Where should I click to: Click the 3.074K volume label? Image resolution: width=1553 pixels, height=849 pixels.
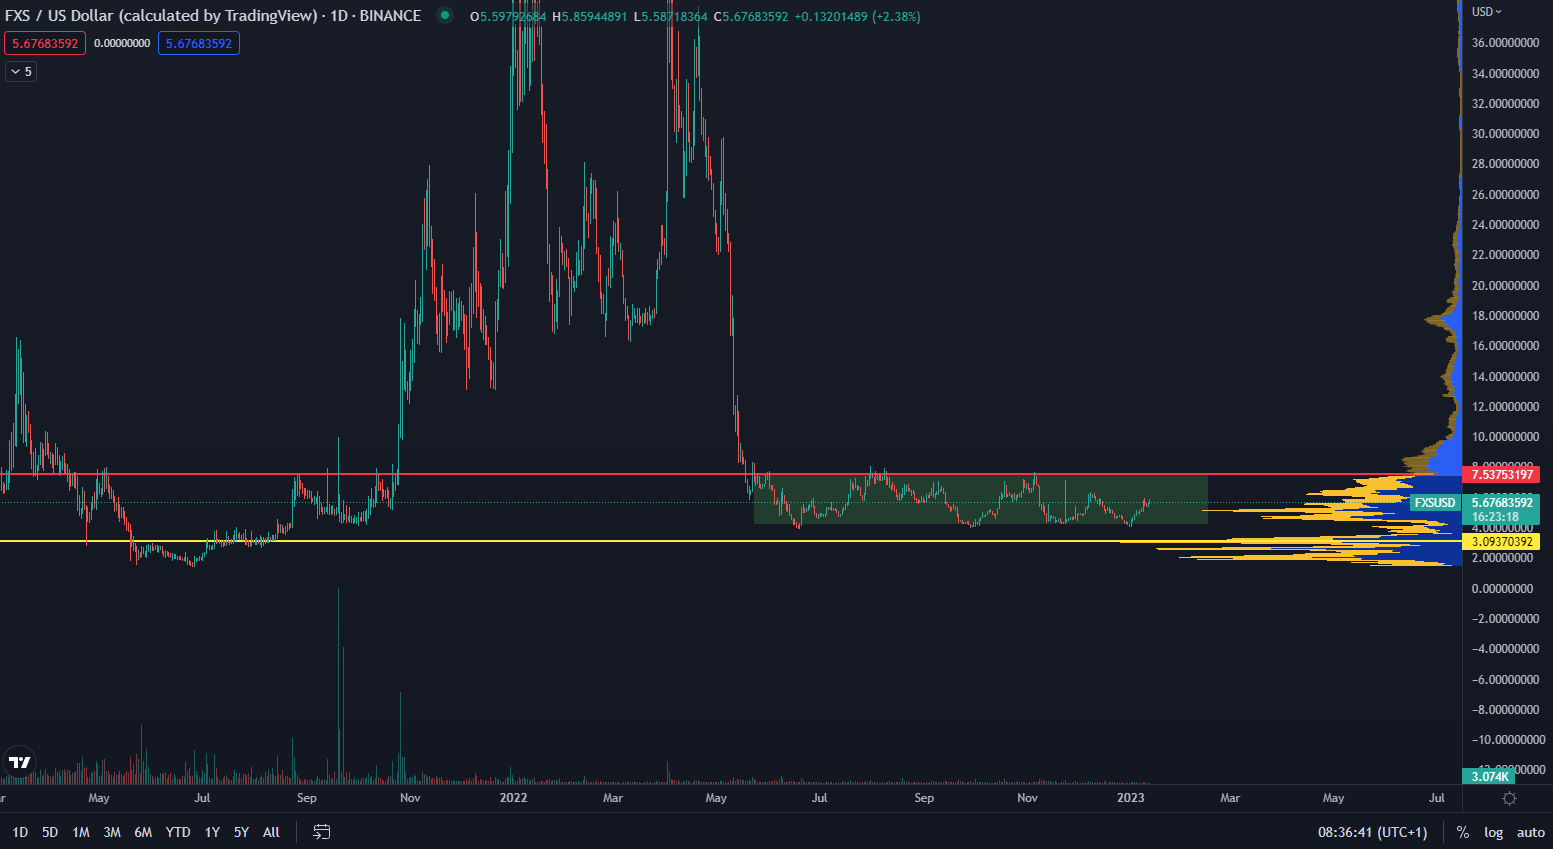click(1490, 776)
